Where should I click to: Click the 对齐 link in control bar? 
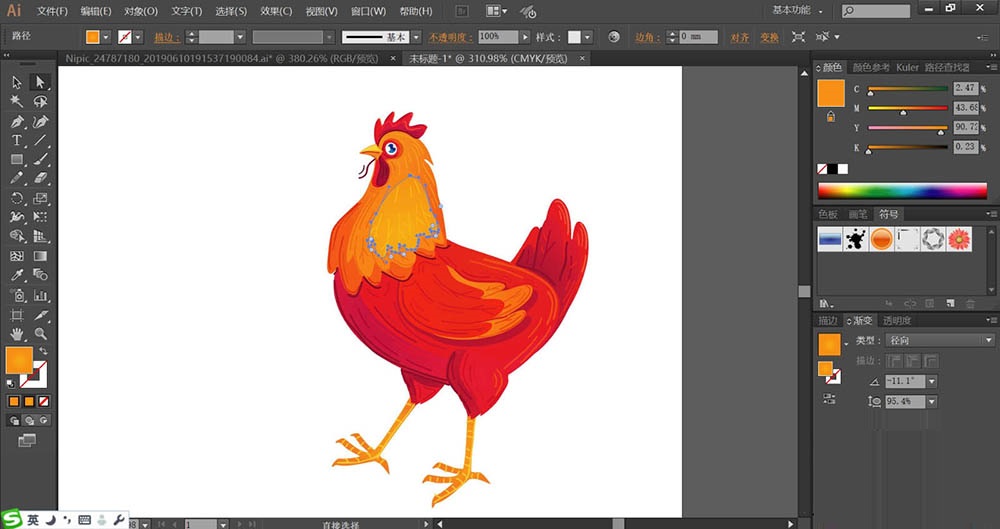pyautogui.click(x=740, y=37)
